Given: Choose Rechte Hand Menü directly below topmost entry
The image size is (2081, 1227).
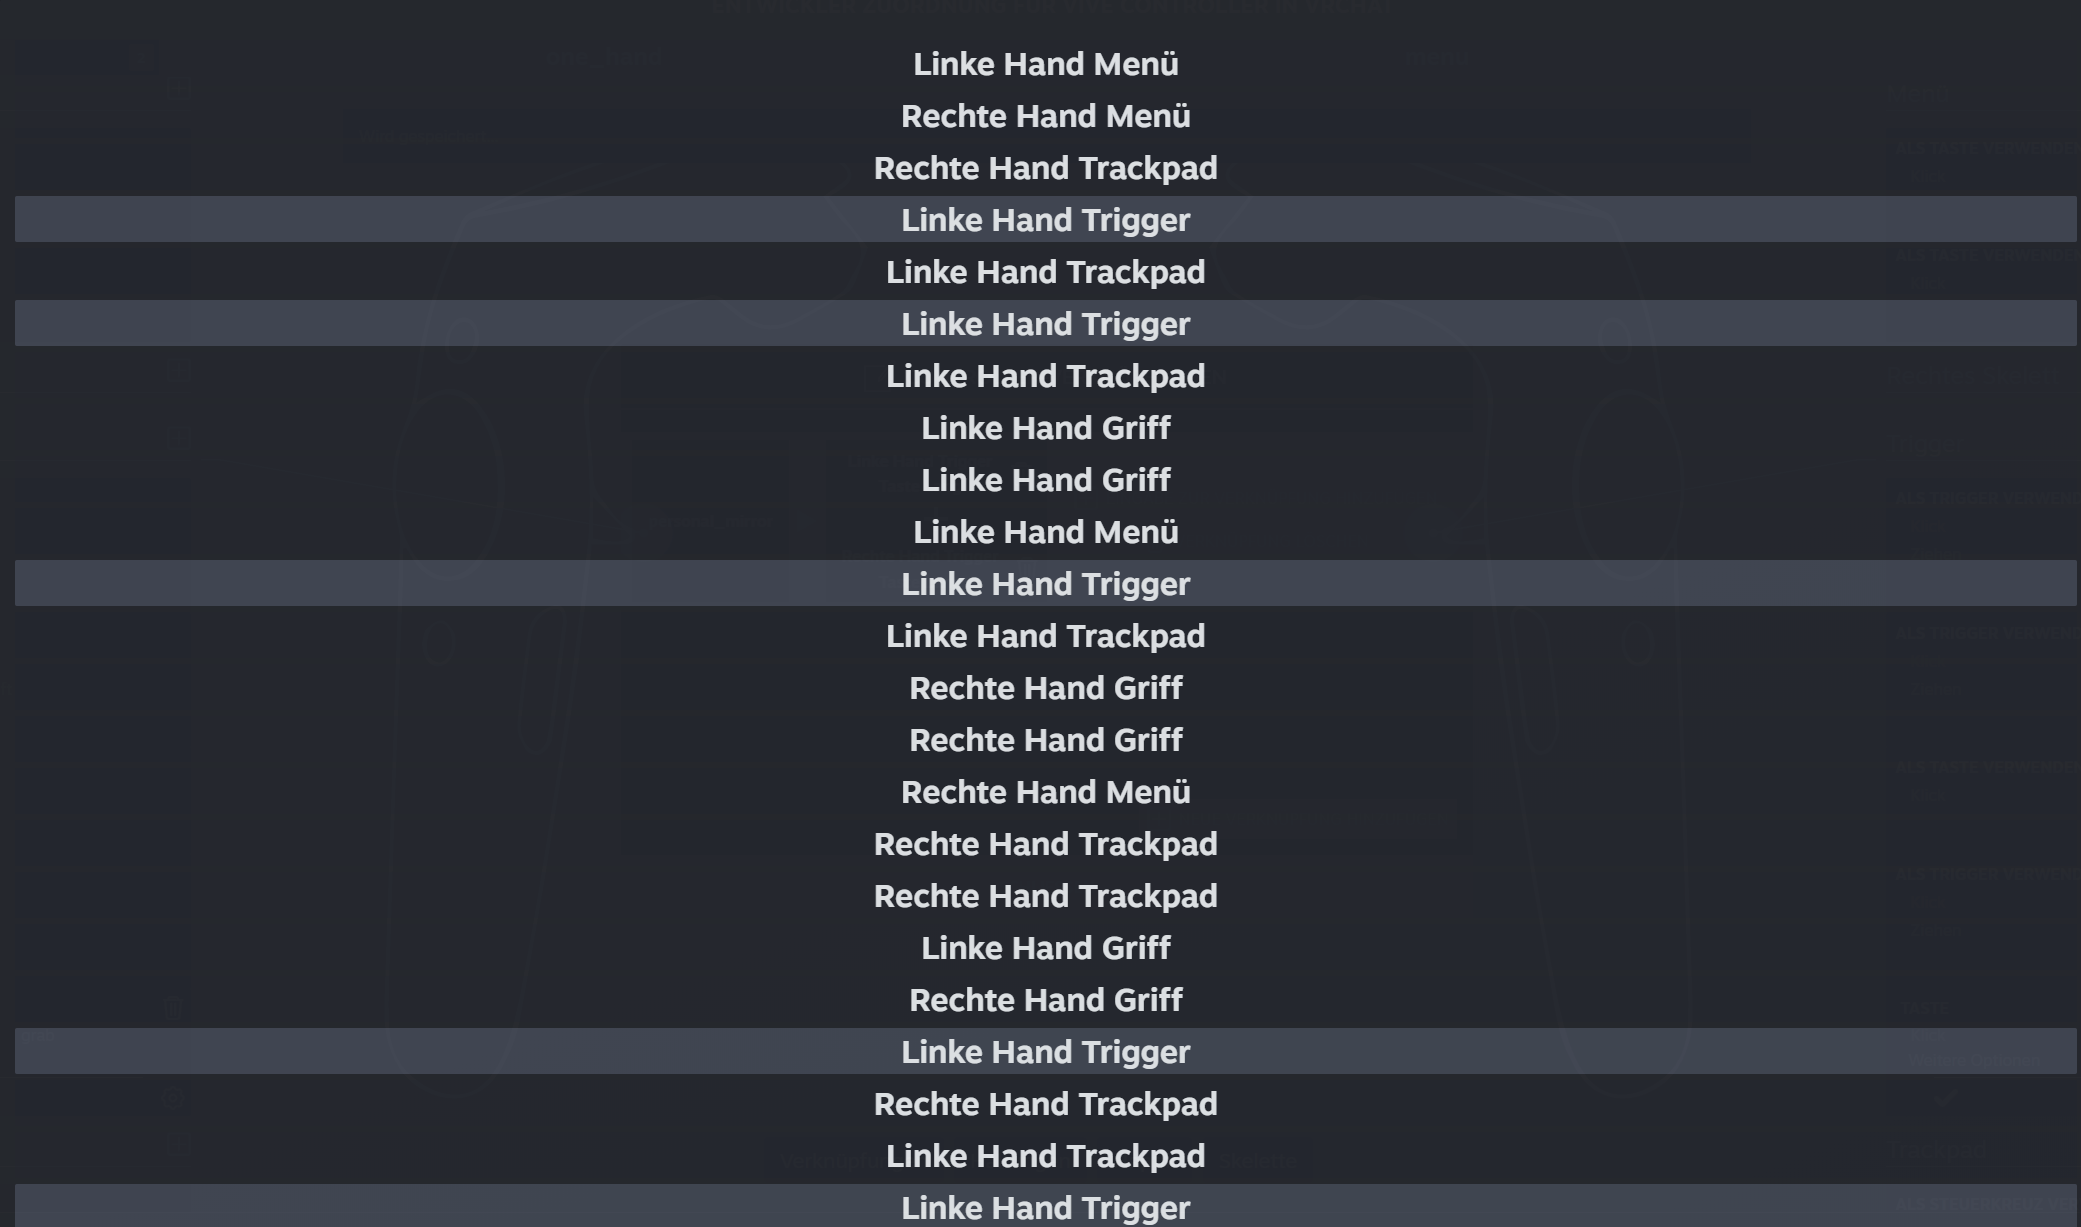Looking at the screenshot, I should (1045, 116).
